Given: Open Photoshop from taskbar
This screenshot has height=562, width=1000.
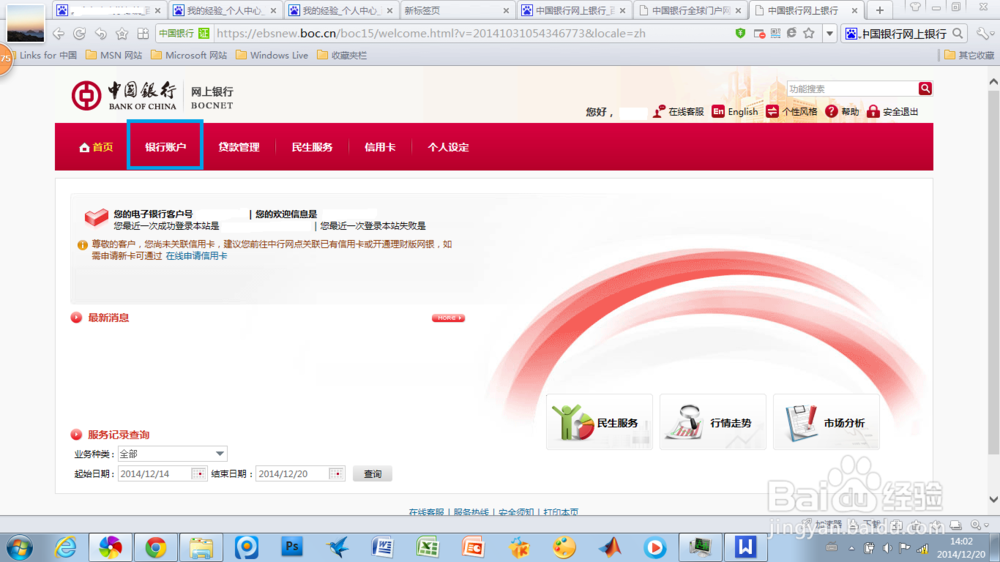Looking at the screenshot, I should click(291, 547).
